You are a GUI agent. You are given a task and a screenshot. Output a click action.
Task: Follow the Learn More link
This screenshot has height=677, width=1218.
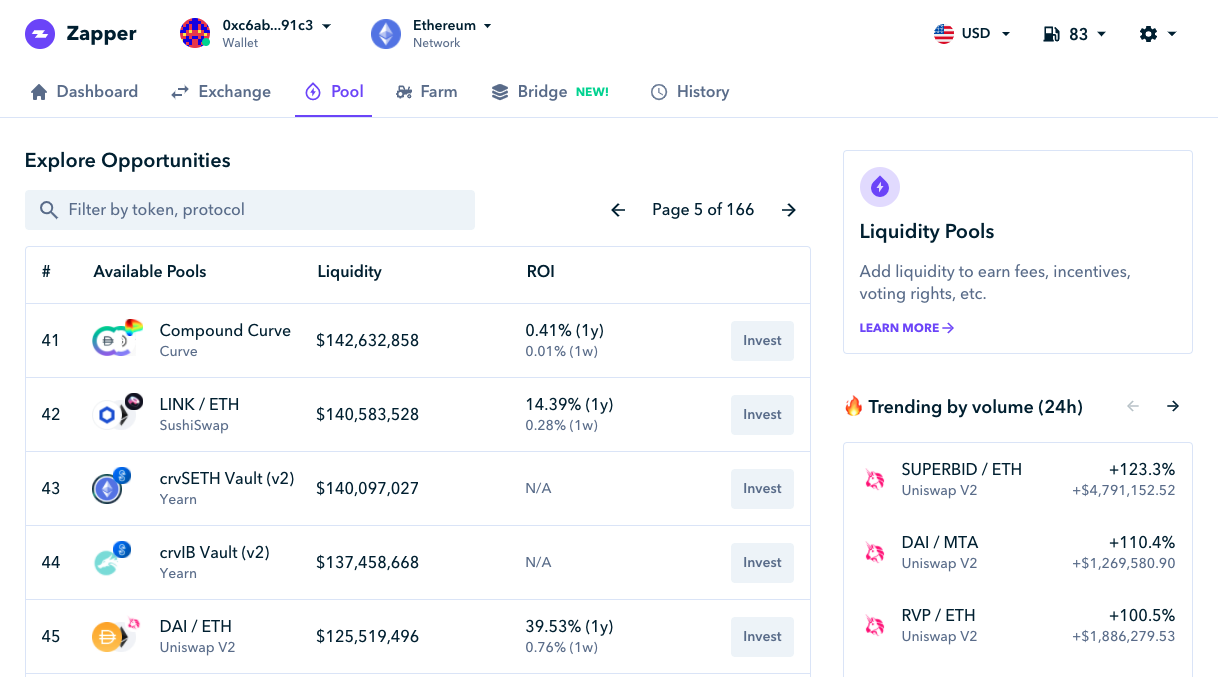click(x=906, y=328)
